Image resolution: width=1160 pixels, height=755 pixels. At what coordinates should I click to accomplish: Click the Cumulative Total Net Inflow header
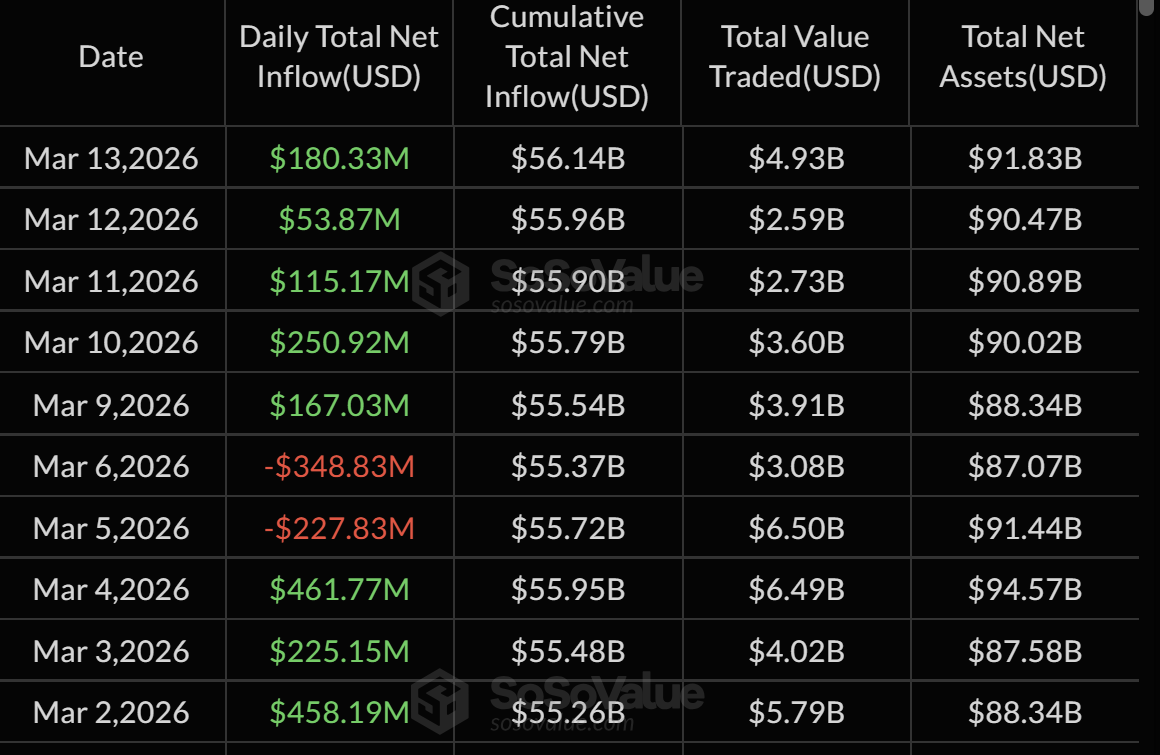(567, 57)
